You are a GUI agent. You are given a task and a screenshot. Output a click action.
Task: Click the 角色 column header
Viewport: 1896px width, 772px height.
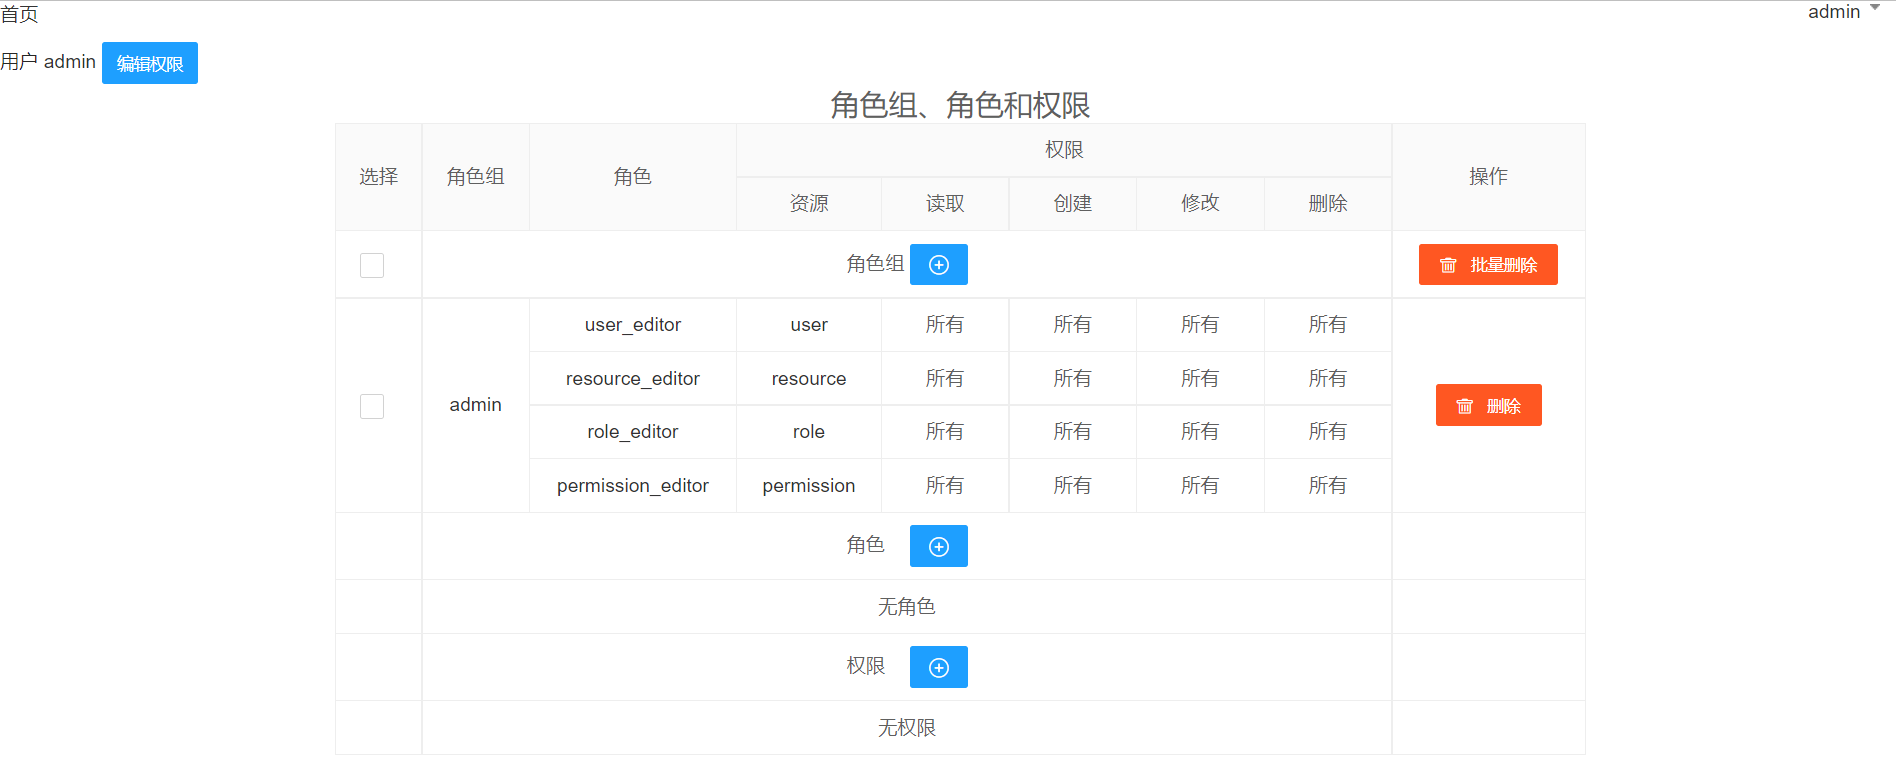tap(633, 177)
